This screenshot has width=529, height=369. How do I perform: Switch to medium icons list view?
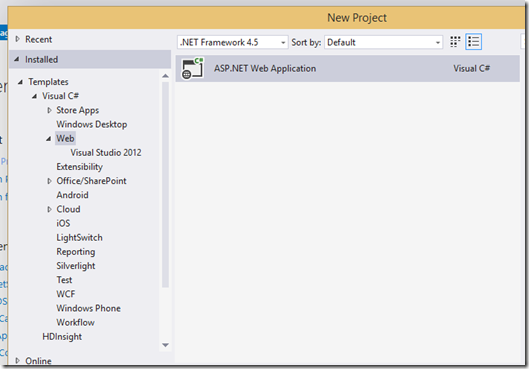click(473, 42)
